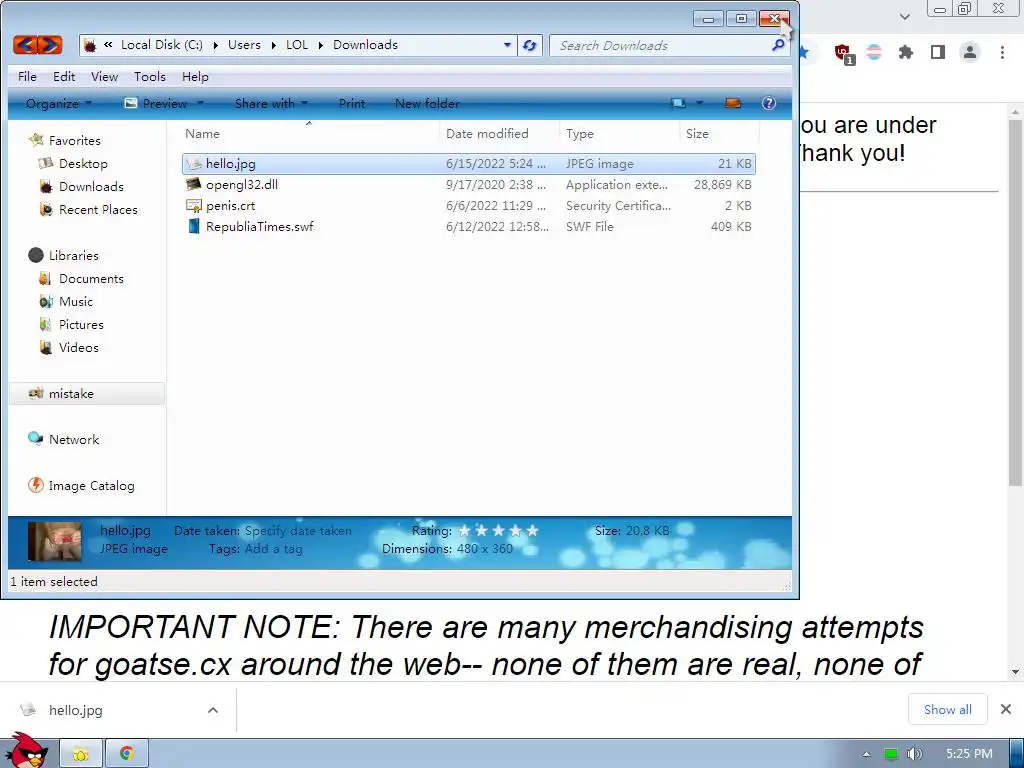Click Specify date taken in details pane

(298, 531)
